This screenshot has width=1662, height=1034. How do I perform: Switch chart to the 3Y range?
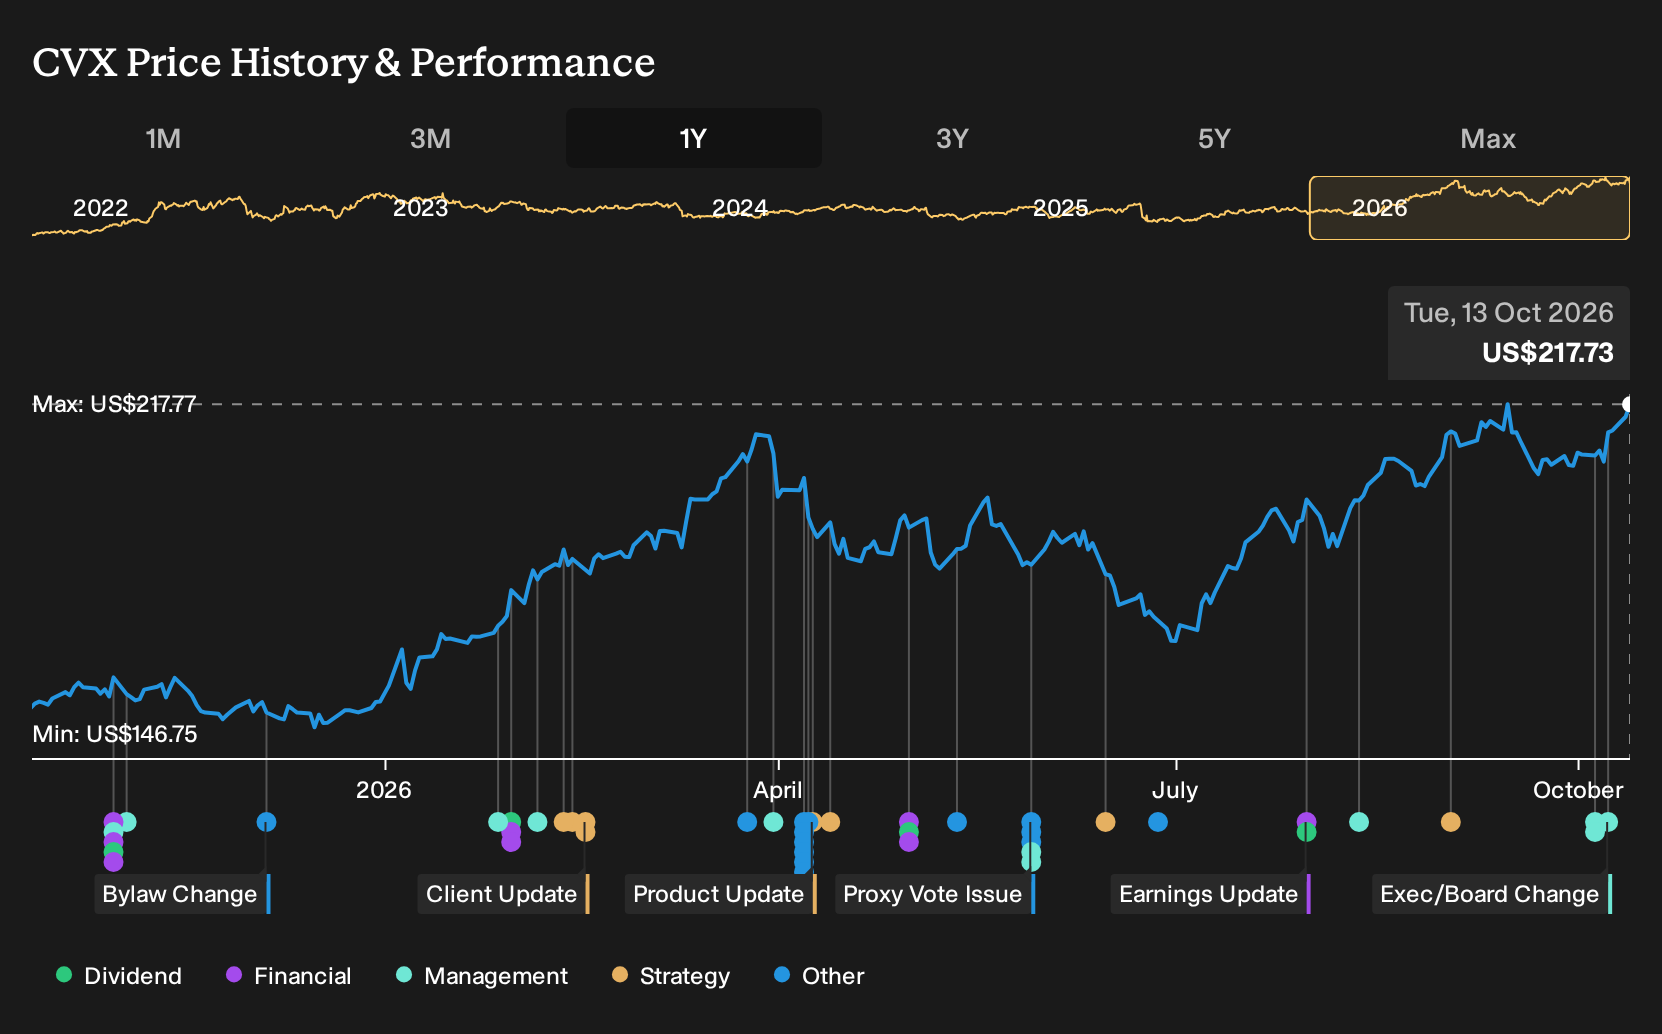click(952, 138)
